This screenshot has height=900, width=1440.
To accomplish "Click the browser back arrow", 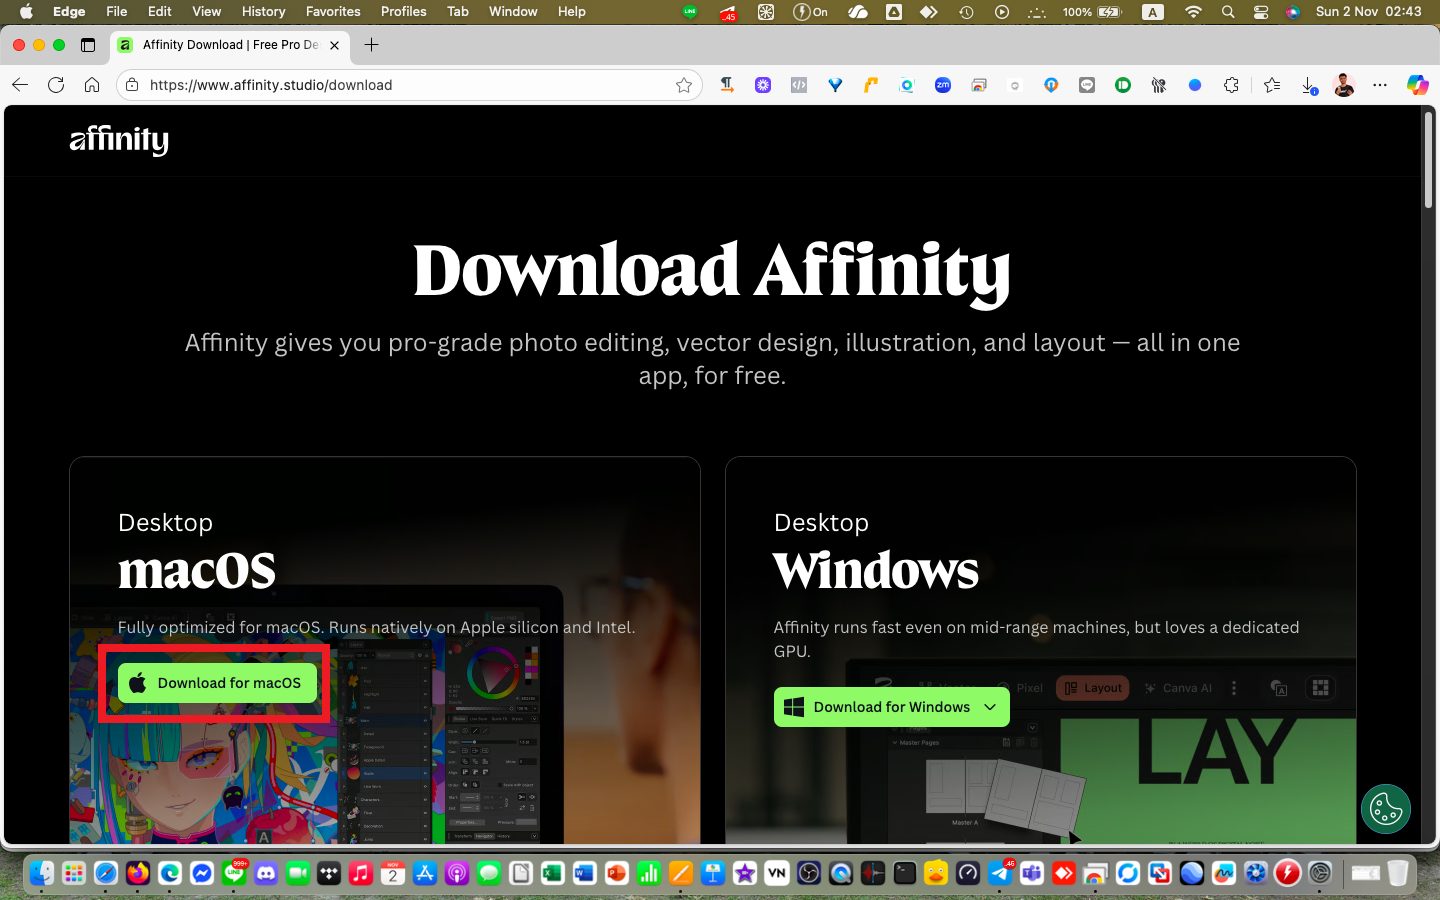I will (x=20, y=85).
